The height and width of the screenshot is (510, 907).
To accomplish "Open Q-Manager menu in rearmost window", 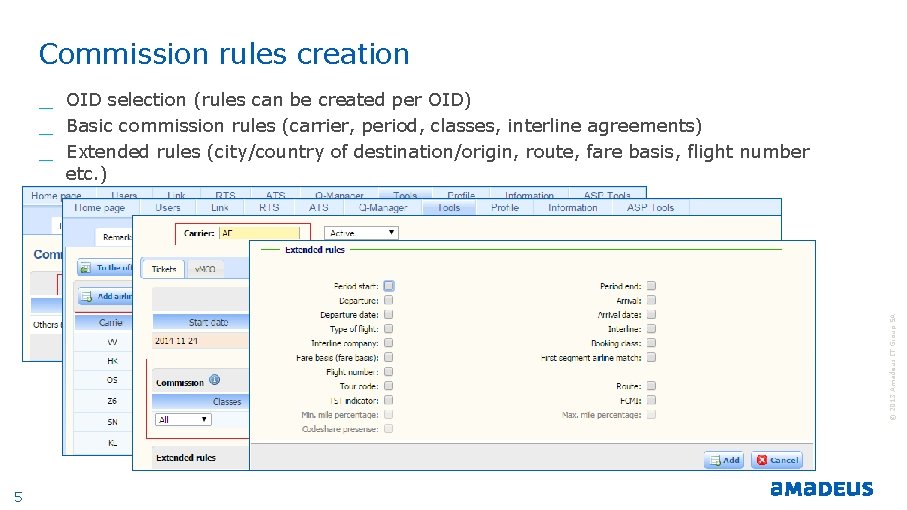I will tap(339, 195).
